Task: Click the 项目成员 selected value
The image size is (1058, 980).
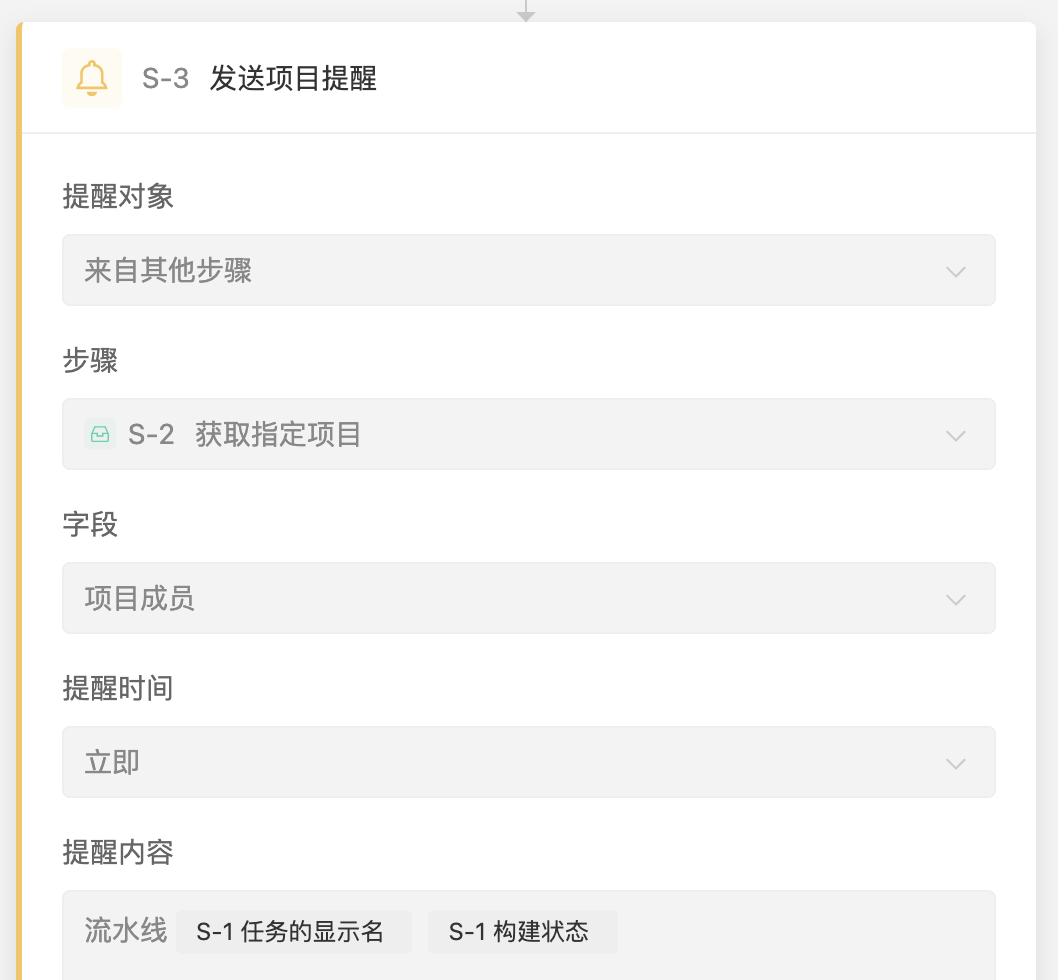Action: point(139,598)
